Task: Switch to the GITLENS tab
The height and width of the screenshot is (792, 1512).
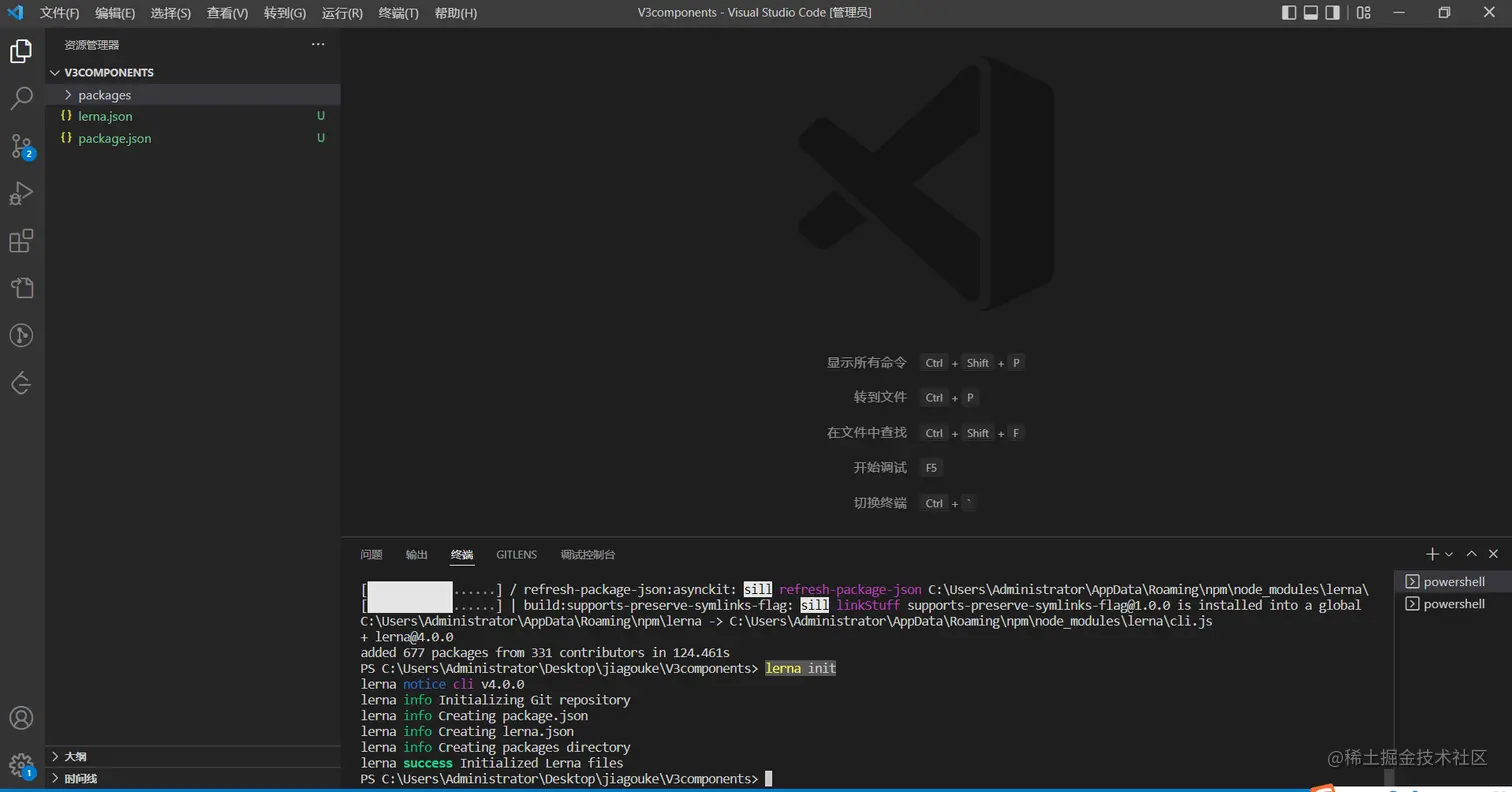Action: click(516, 555)
